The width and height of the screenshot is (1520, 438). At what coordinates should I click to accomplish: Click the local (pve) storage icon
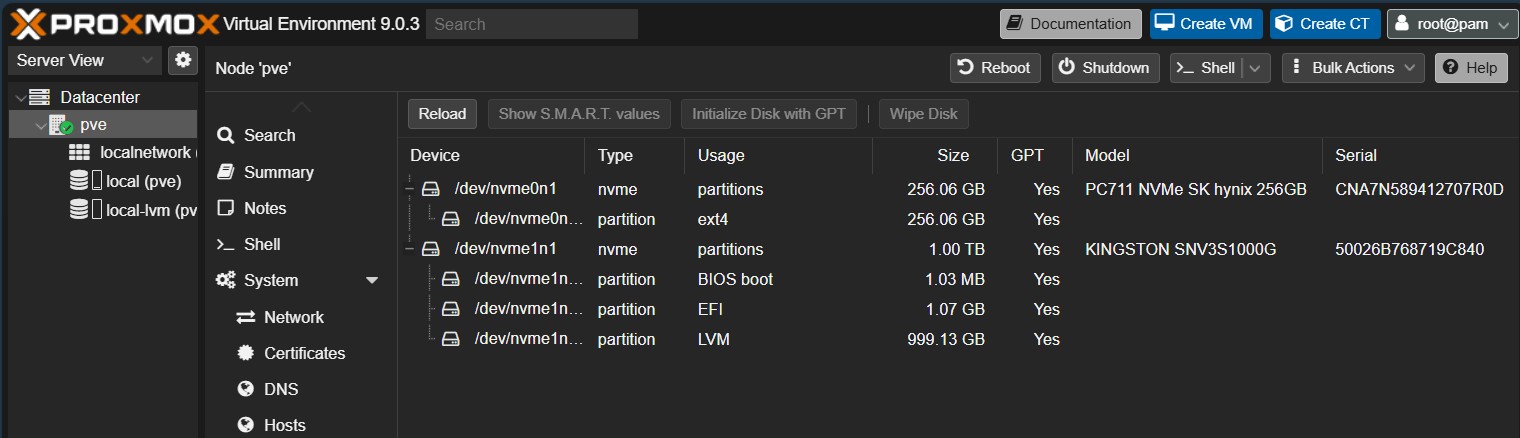coord(78,181)
